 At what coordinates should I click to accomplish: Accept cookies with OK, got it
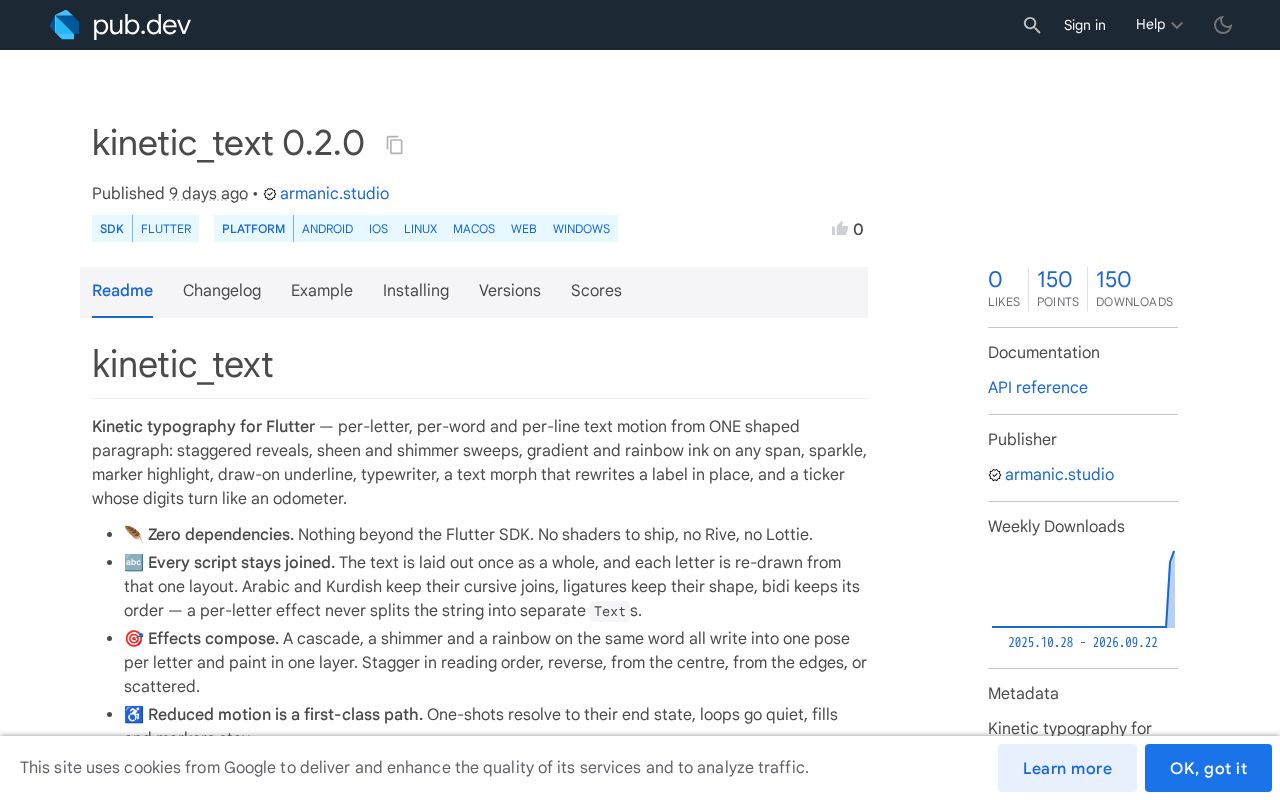(x=1208, y=768)
